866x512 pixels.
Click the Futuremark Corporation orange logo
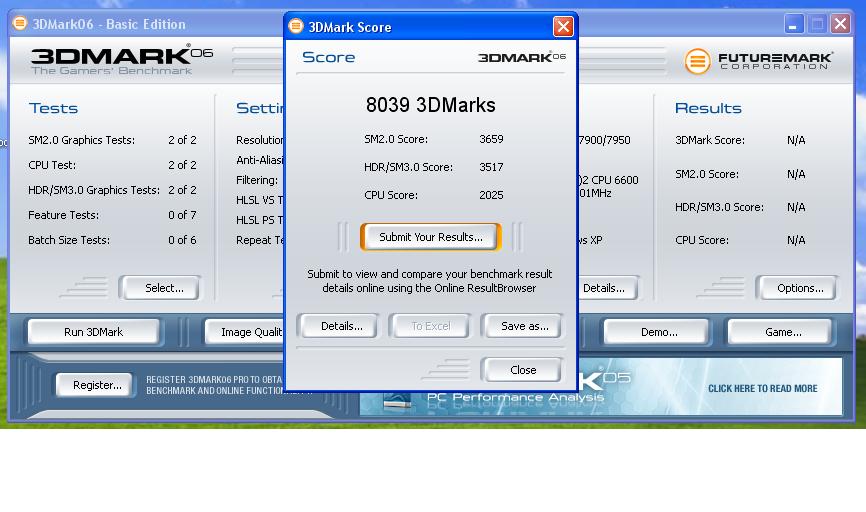coord(698,61)
